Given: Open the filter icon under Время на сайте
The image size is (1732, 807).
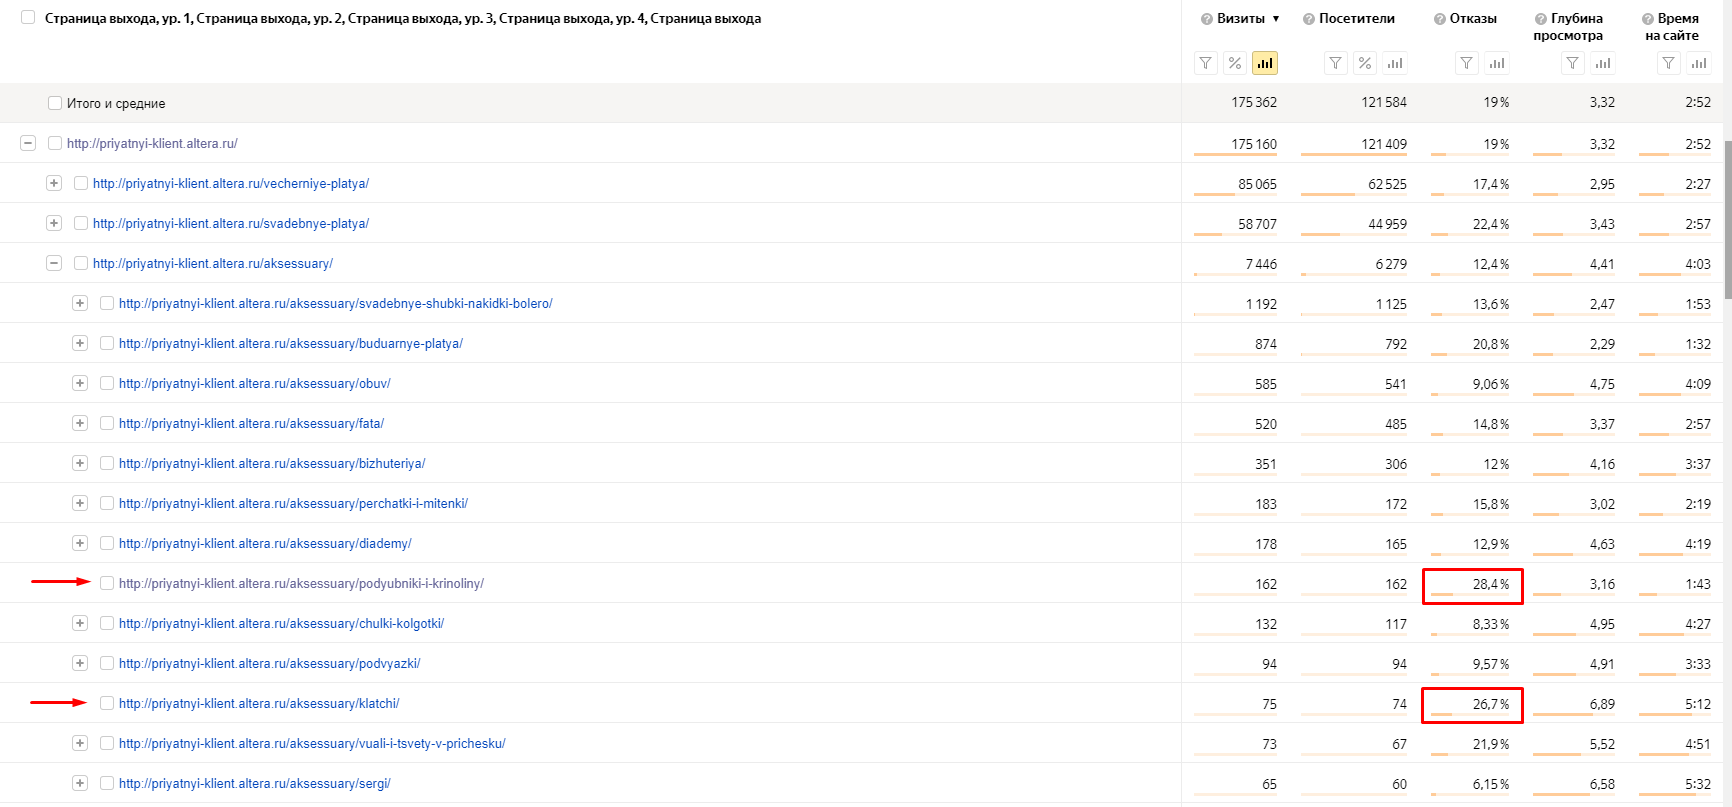Looking at the screenshot, I should [1669, 63].
